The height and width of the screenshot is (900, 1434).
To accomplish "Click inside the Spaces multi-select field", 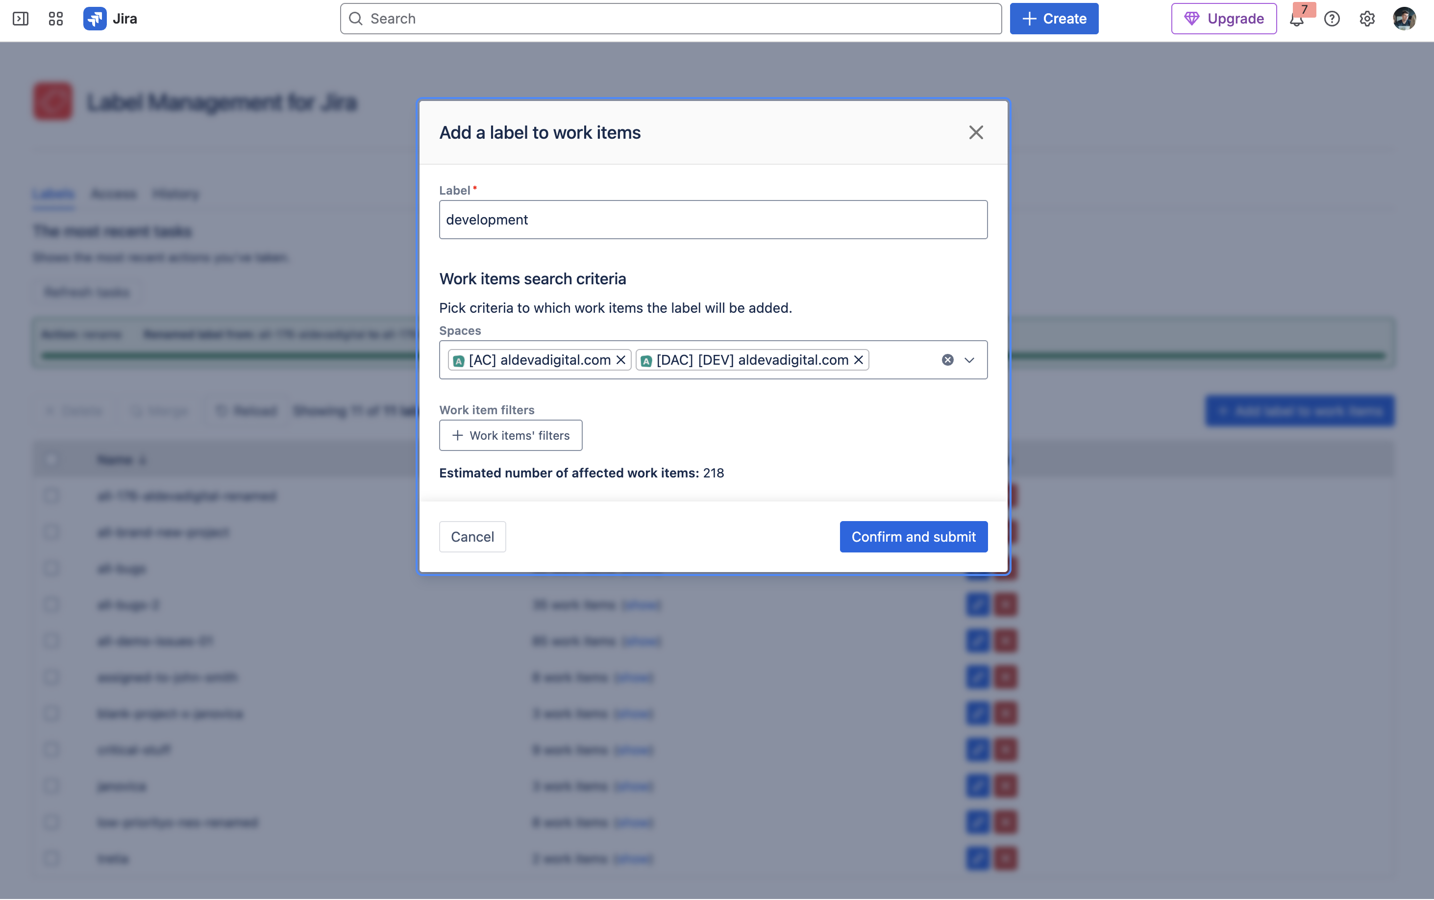I will pos(903,360).
